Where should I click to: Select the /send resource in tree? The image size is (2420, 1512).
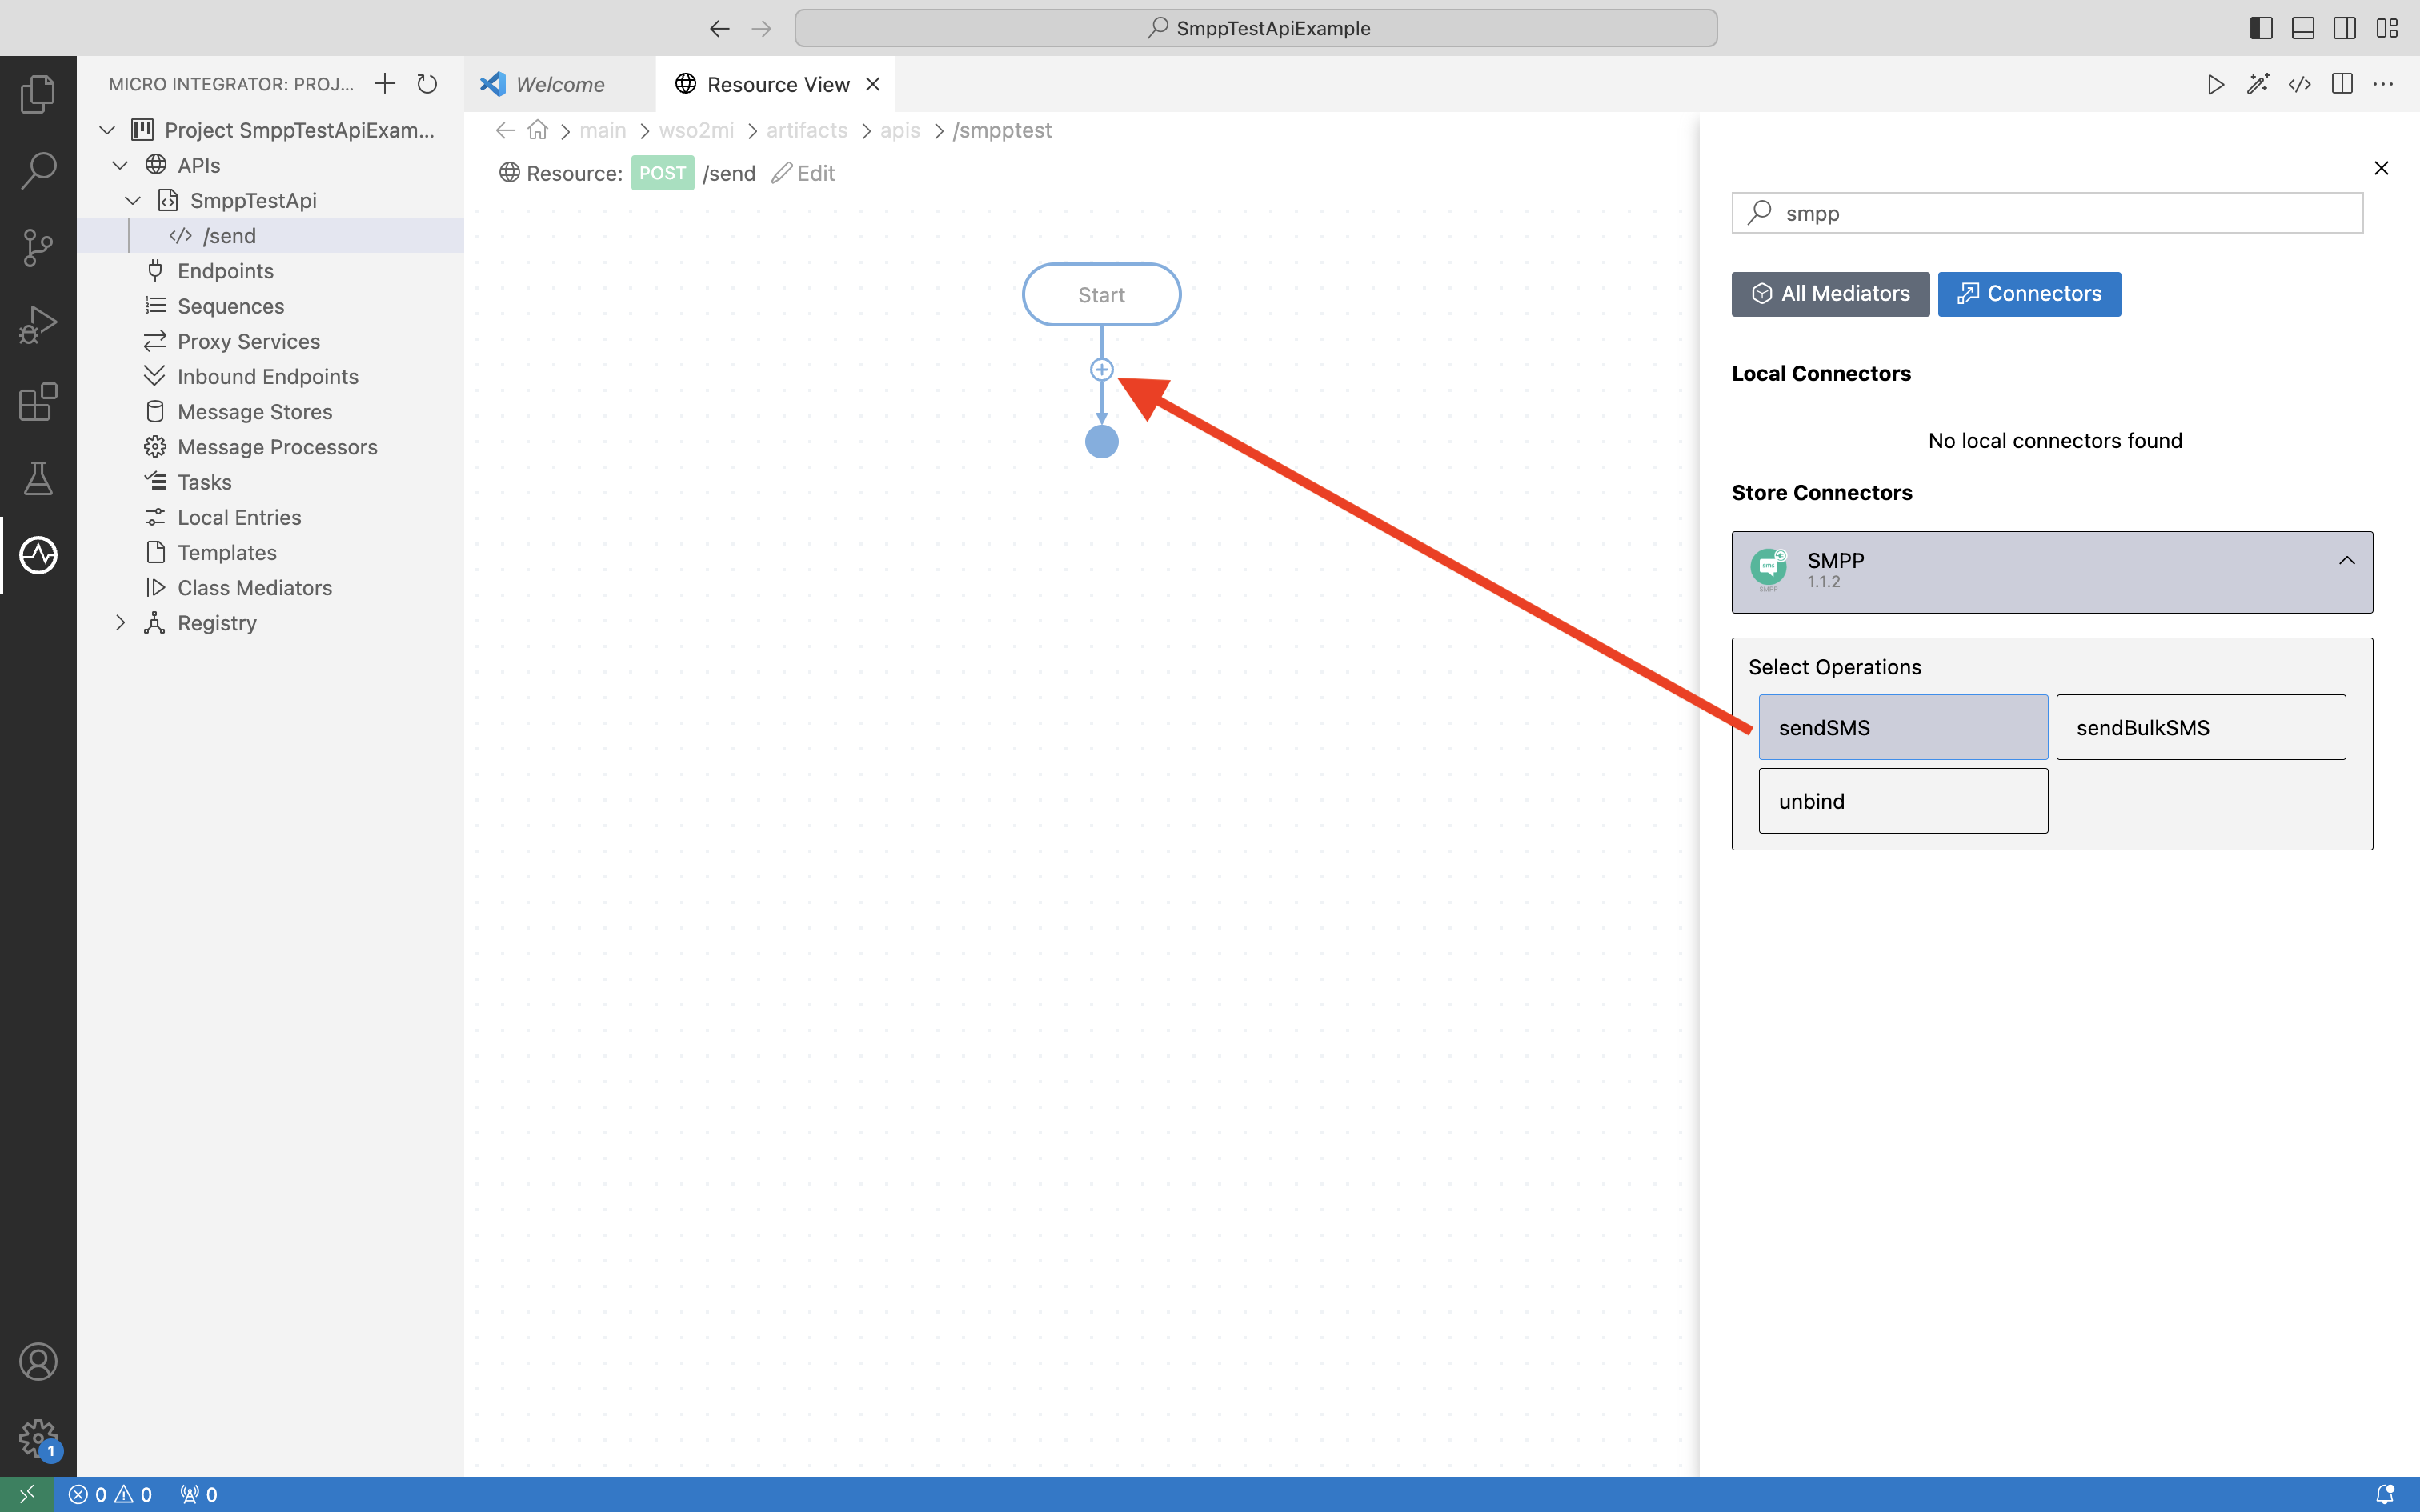click(270, 235)
